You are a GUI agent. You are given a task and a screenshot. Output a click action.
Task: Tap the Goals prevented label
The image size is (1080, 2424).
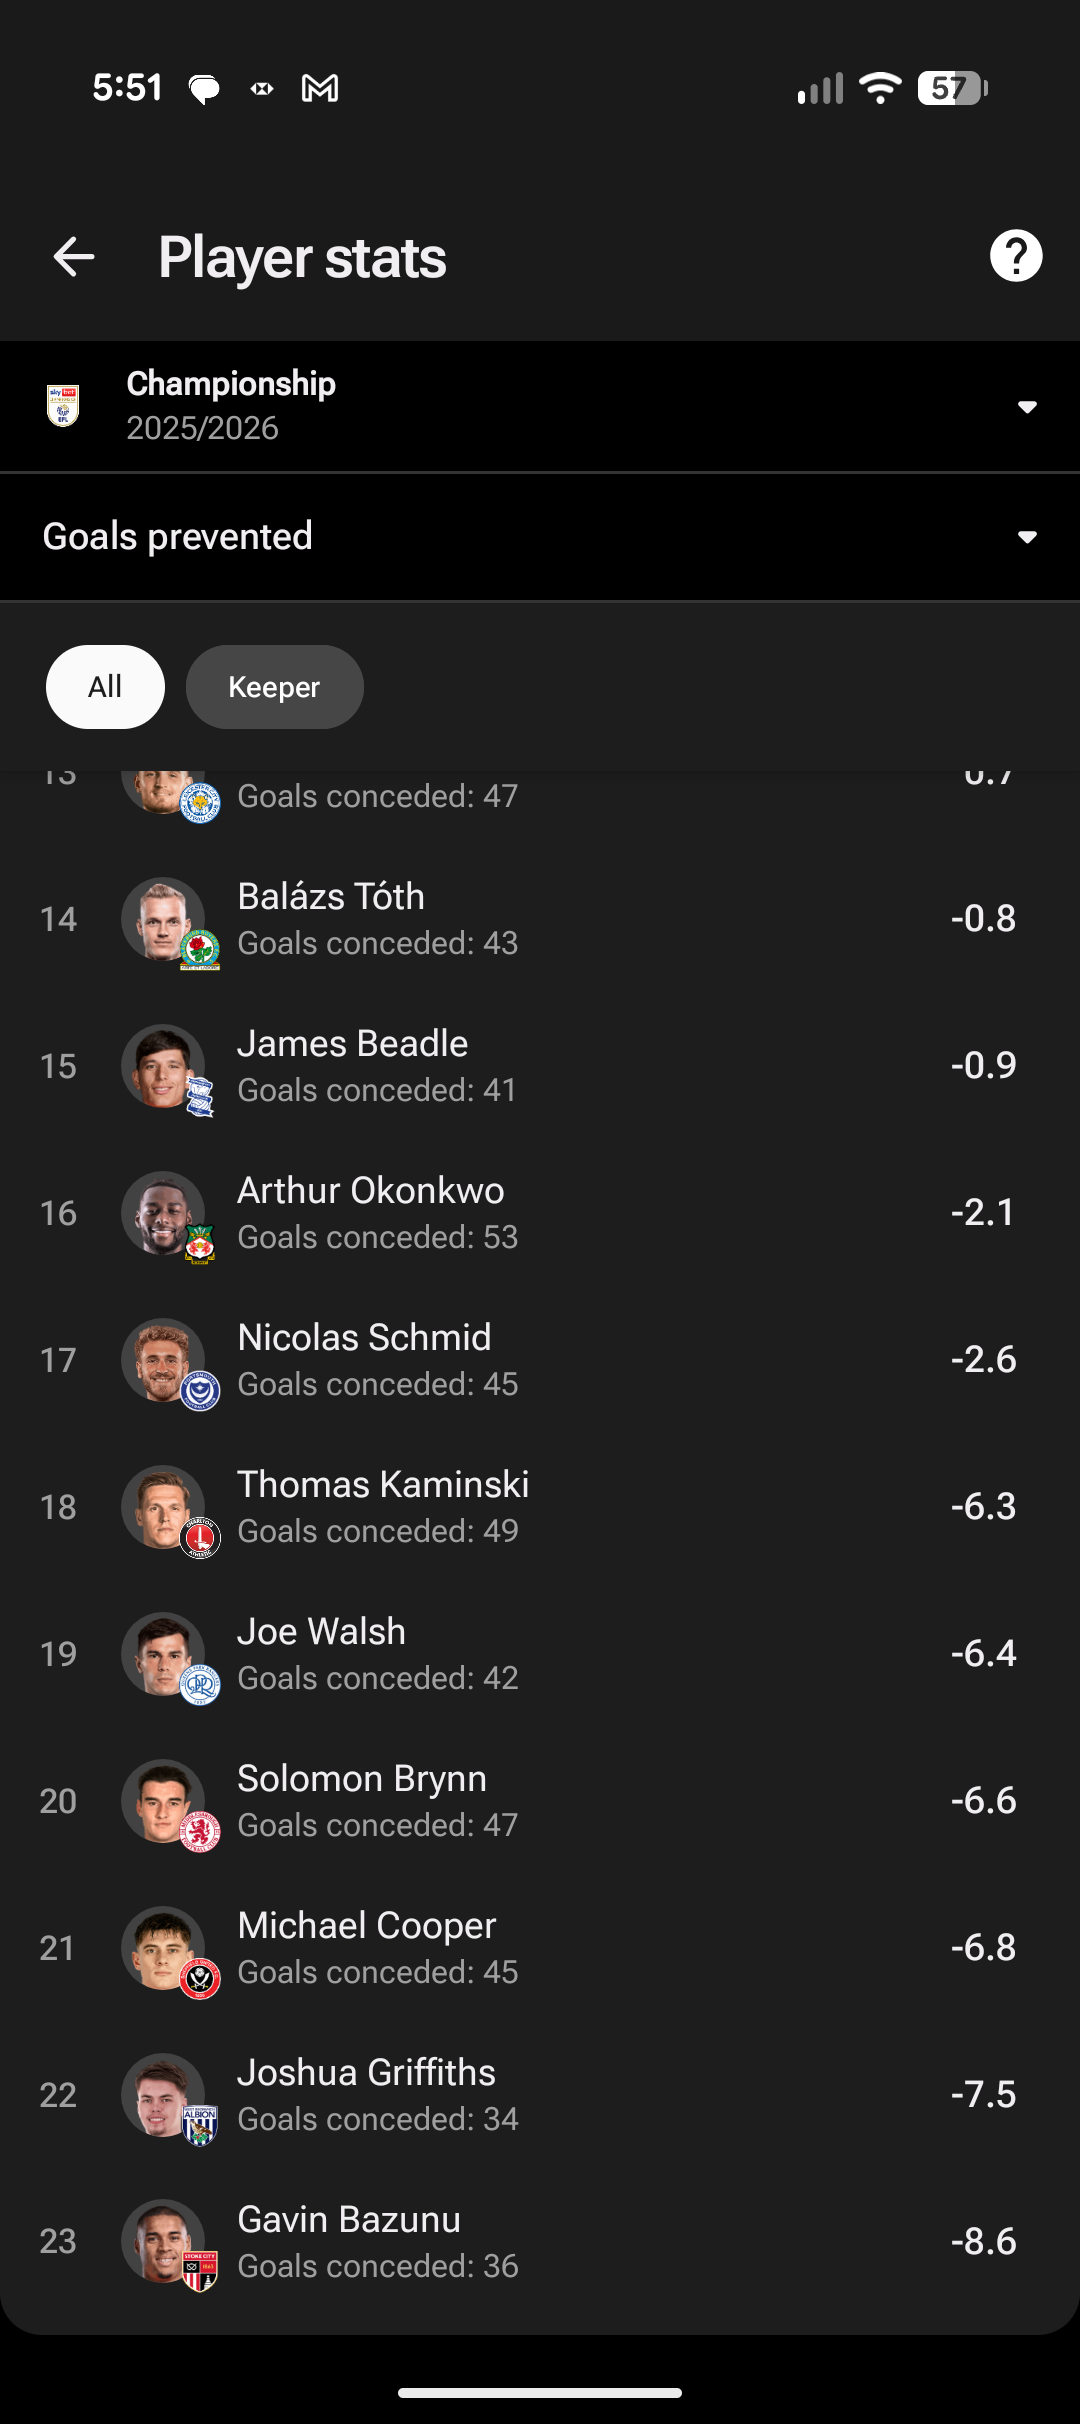[178, 537]
